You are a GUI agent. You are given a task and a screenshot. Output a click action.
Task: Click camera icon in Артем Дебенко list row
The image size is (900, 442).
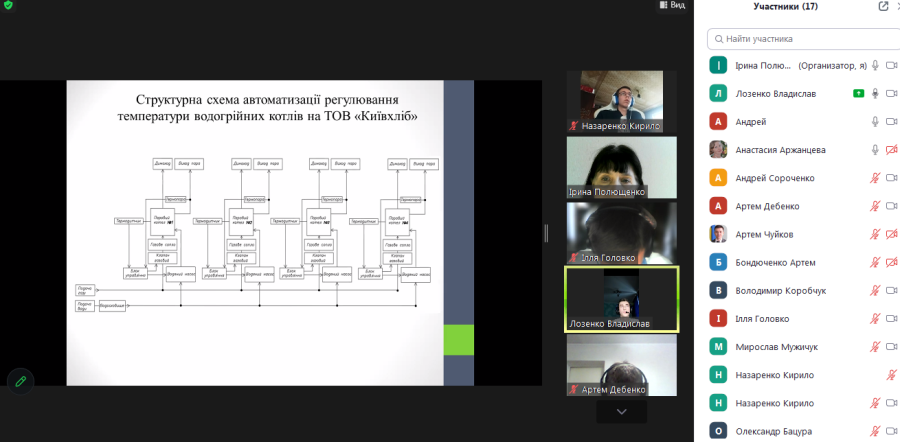pos(891,206)
